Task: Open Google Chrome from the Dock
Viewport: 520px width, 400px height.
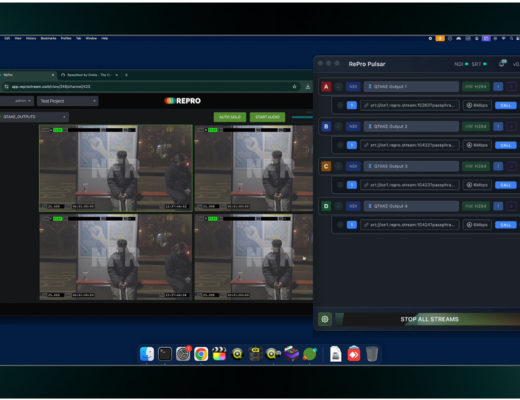Action: coord(201,354)
